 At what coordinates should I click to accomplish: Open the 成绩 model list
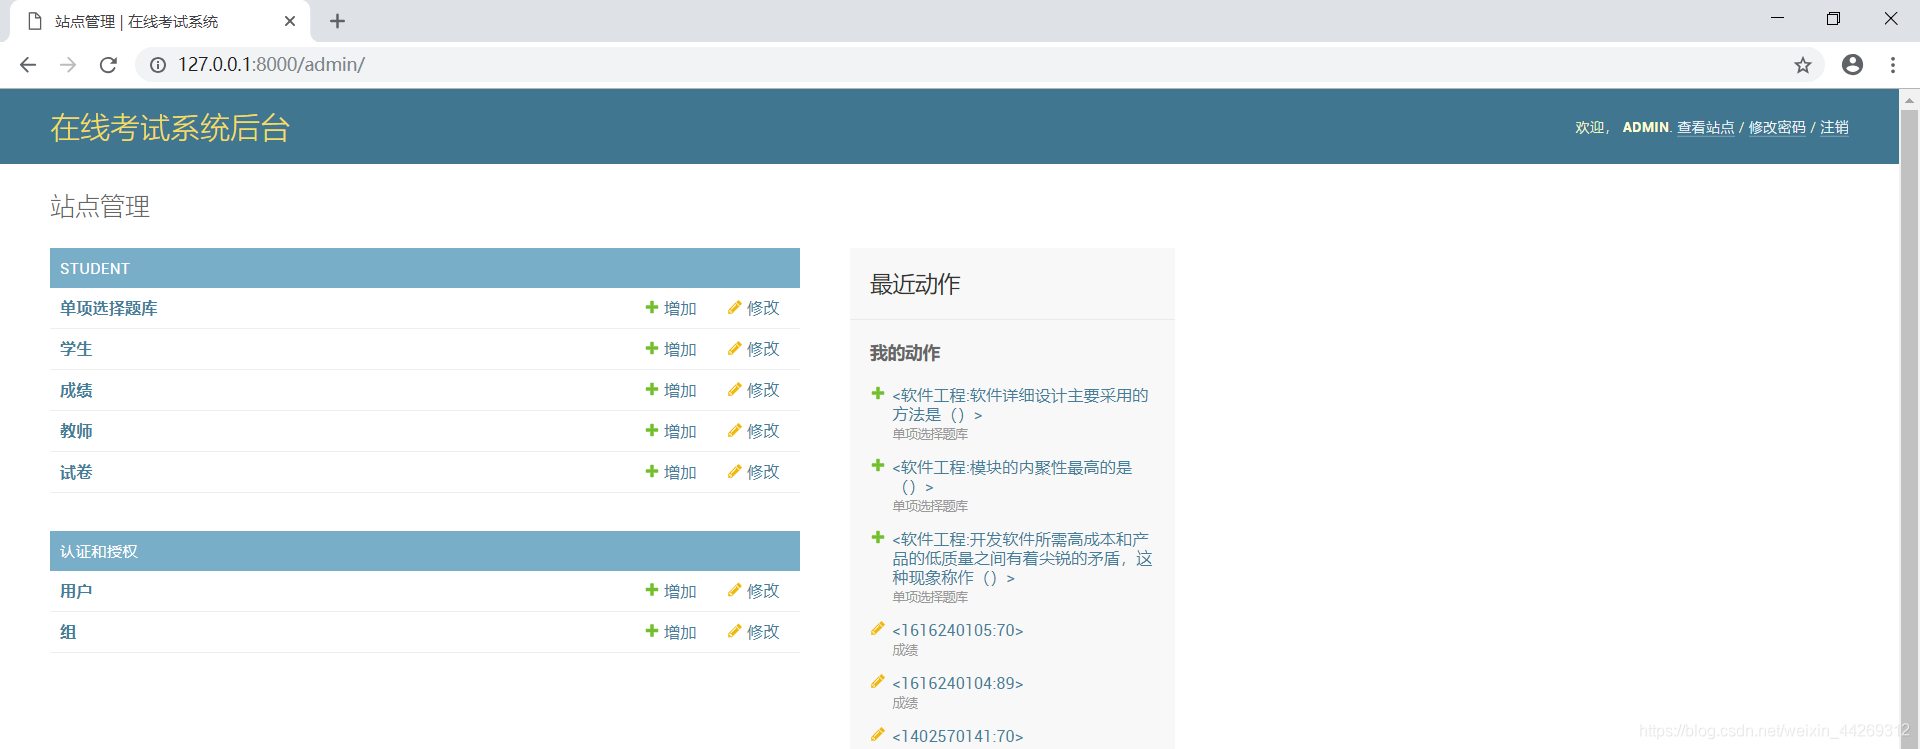[x=76, y=390]
